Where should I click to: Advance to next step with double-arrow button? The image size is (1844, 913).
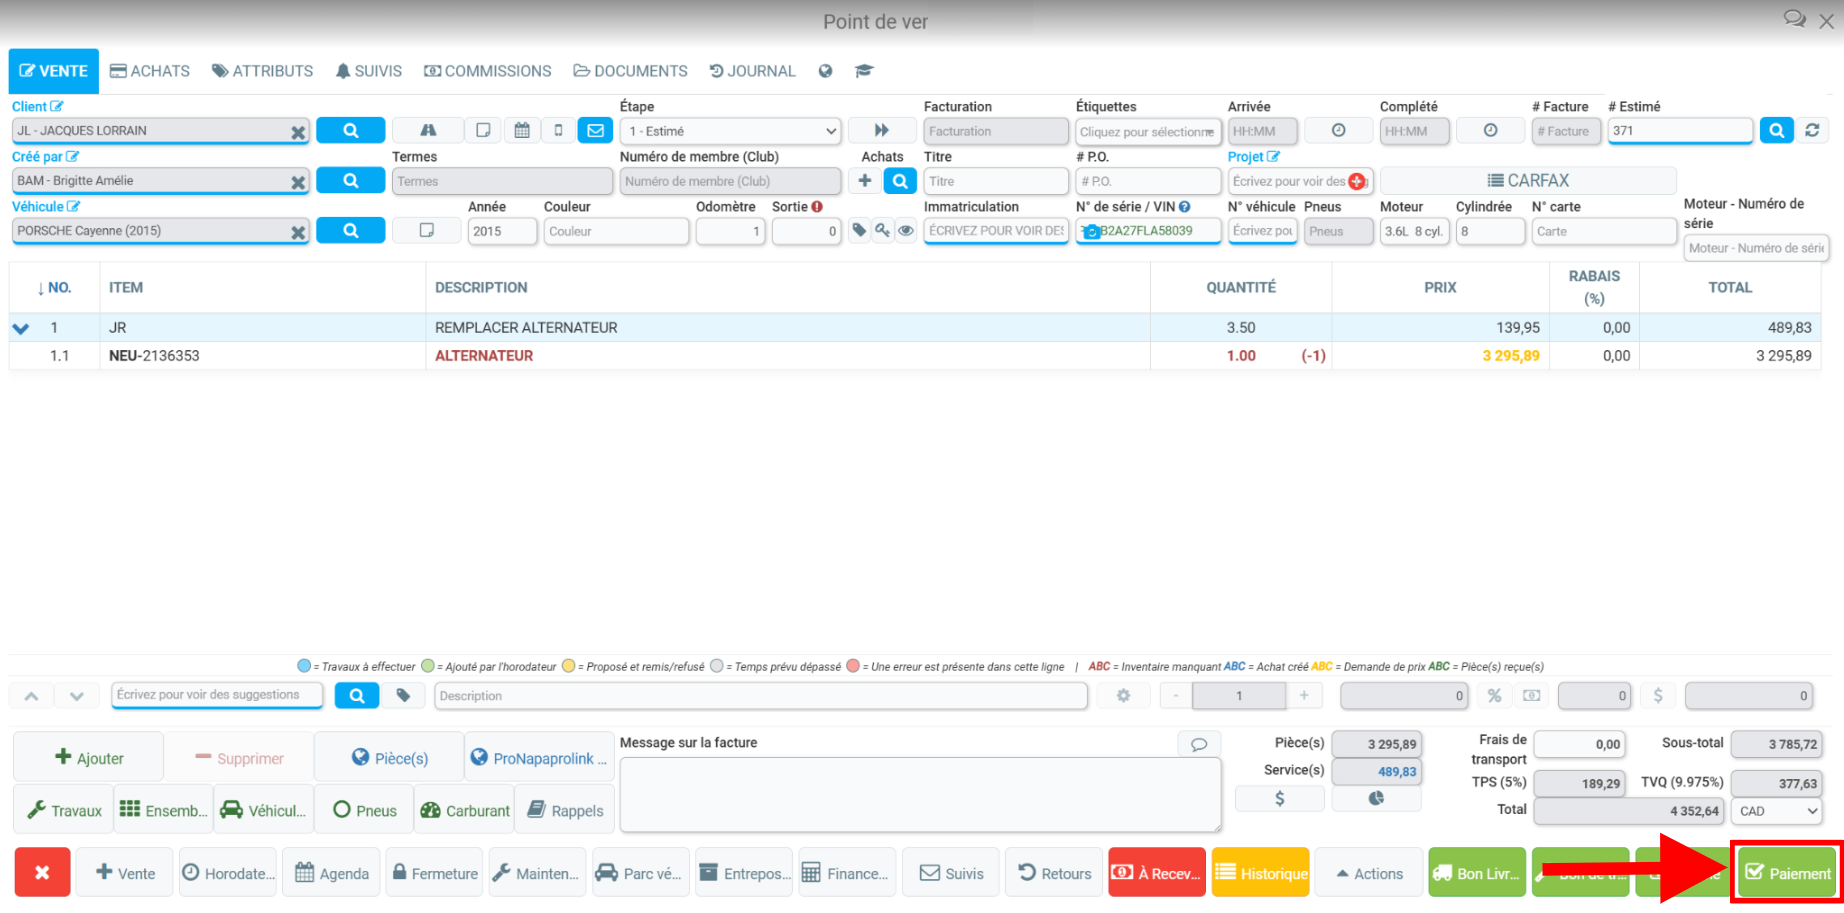[x=882, y=130]
